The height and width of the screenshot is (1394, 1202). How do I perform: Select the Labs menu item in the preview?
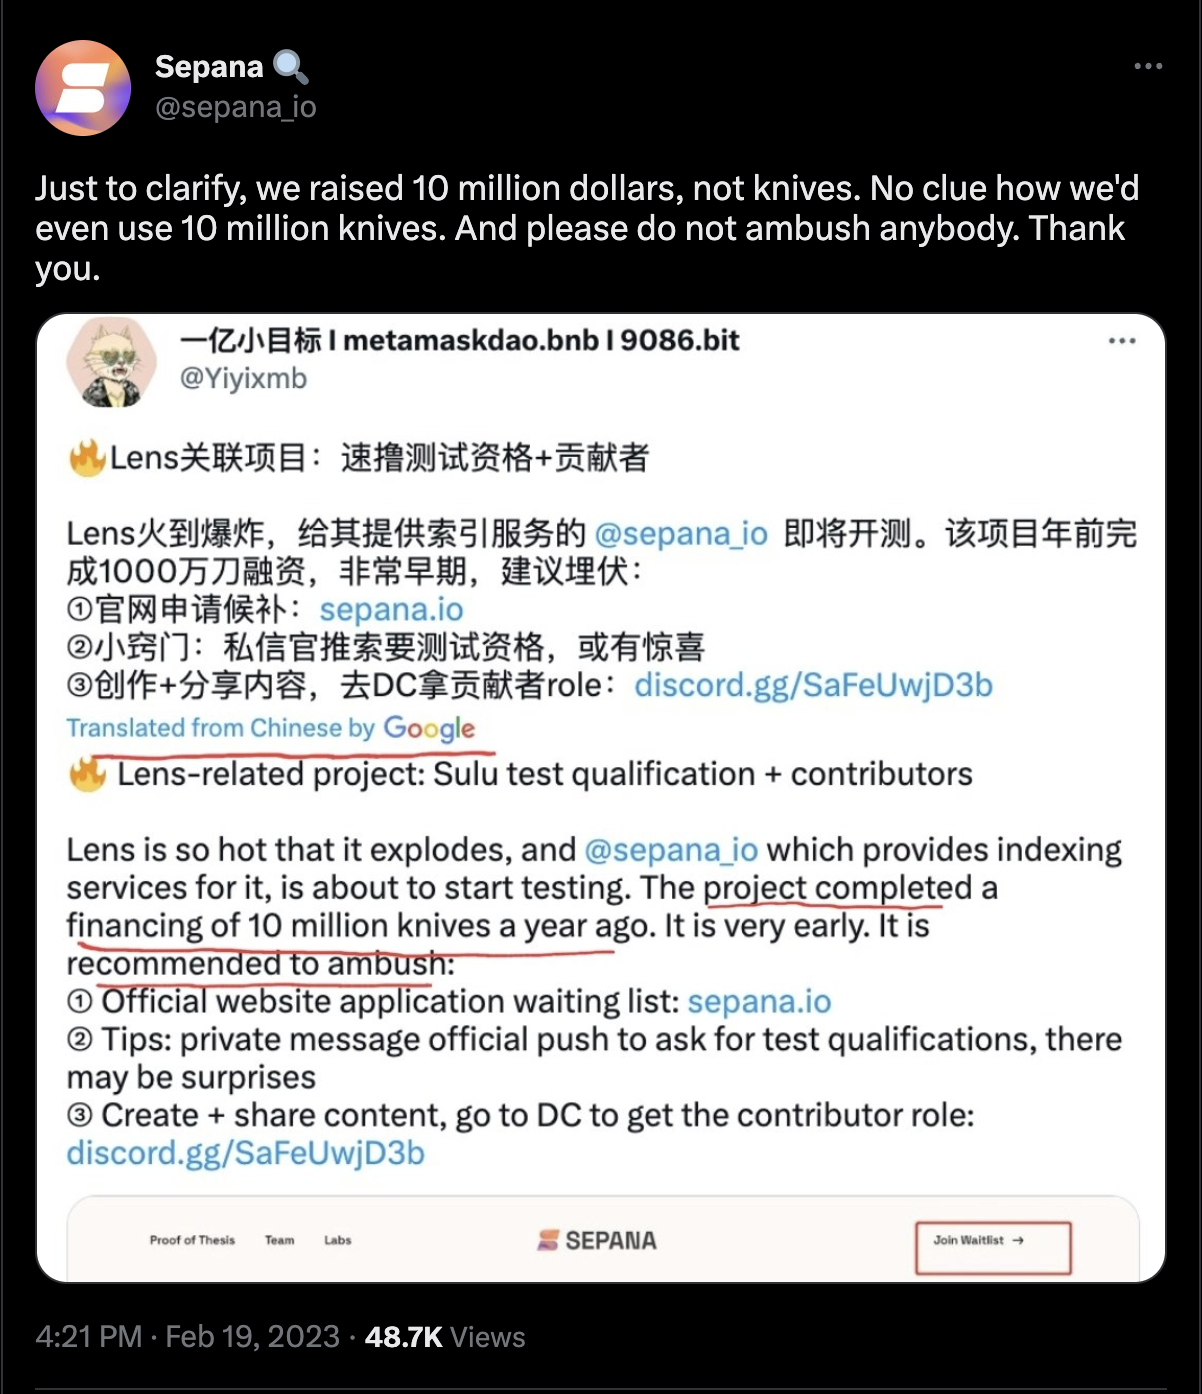click(x=338, y=1240)
